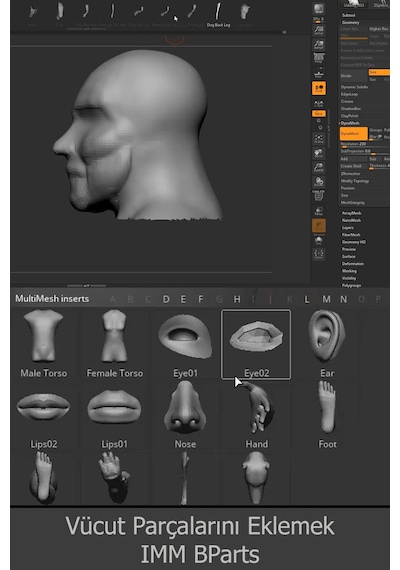Image resolution: width=400 pixels, height=570 pixels.
Task: Toggle Local transformations button
Action: 319,88
